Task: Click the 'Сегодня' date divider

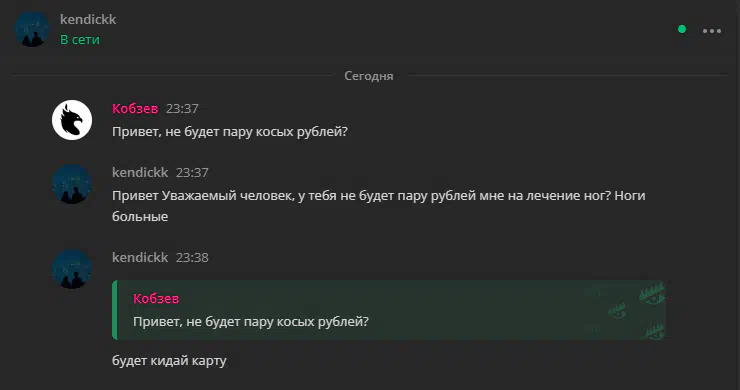Action: [x=369, y=76]
